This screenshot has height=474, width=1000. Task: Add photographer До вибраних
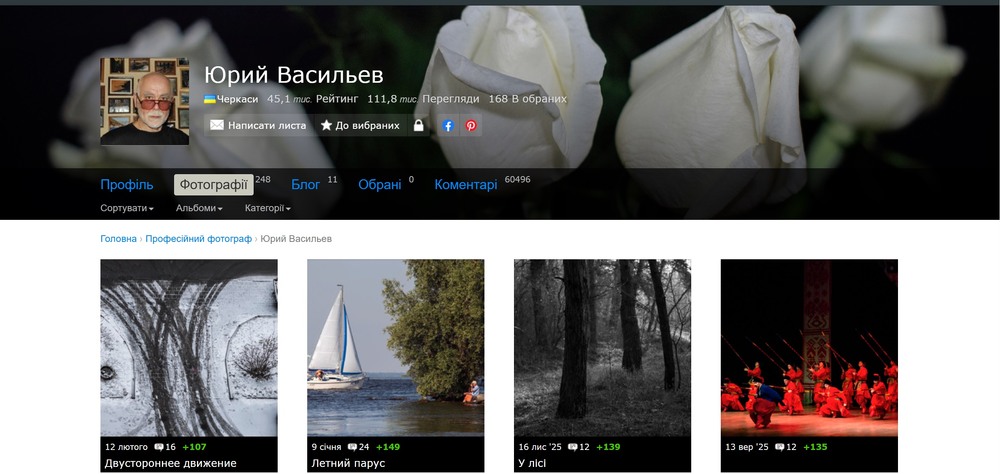coord(360,126)
